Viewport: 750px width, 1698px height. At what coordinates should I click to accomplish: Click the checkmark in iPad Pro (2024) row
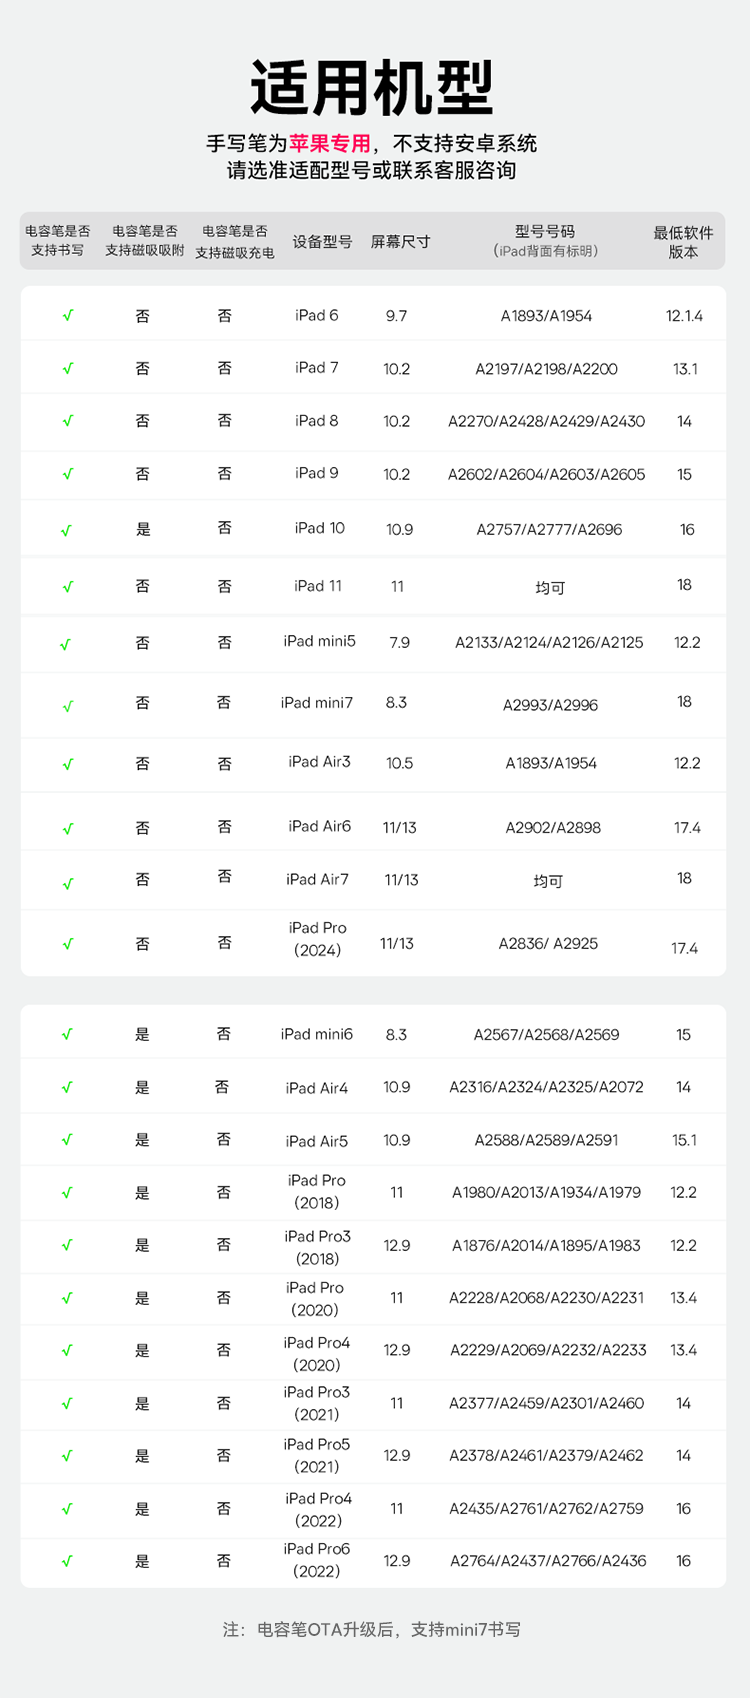68,943
